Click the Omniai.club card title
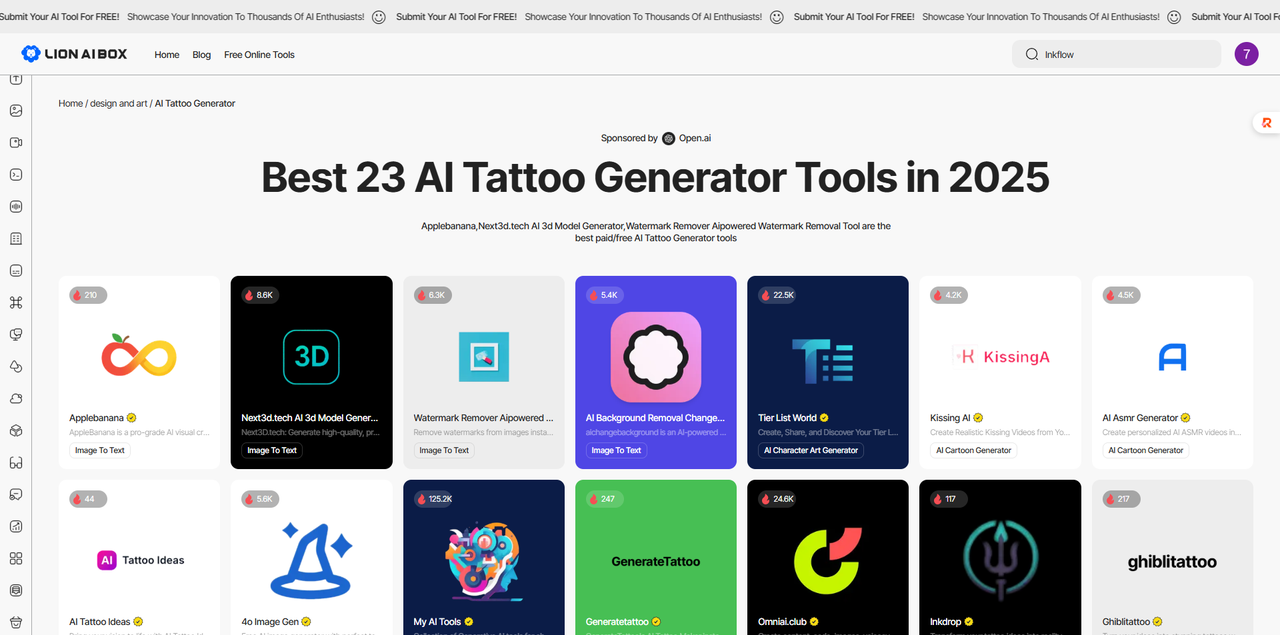This screenshot has width=1280, height=635. tap(782, 622)
